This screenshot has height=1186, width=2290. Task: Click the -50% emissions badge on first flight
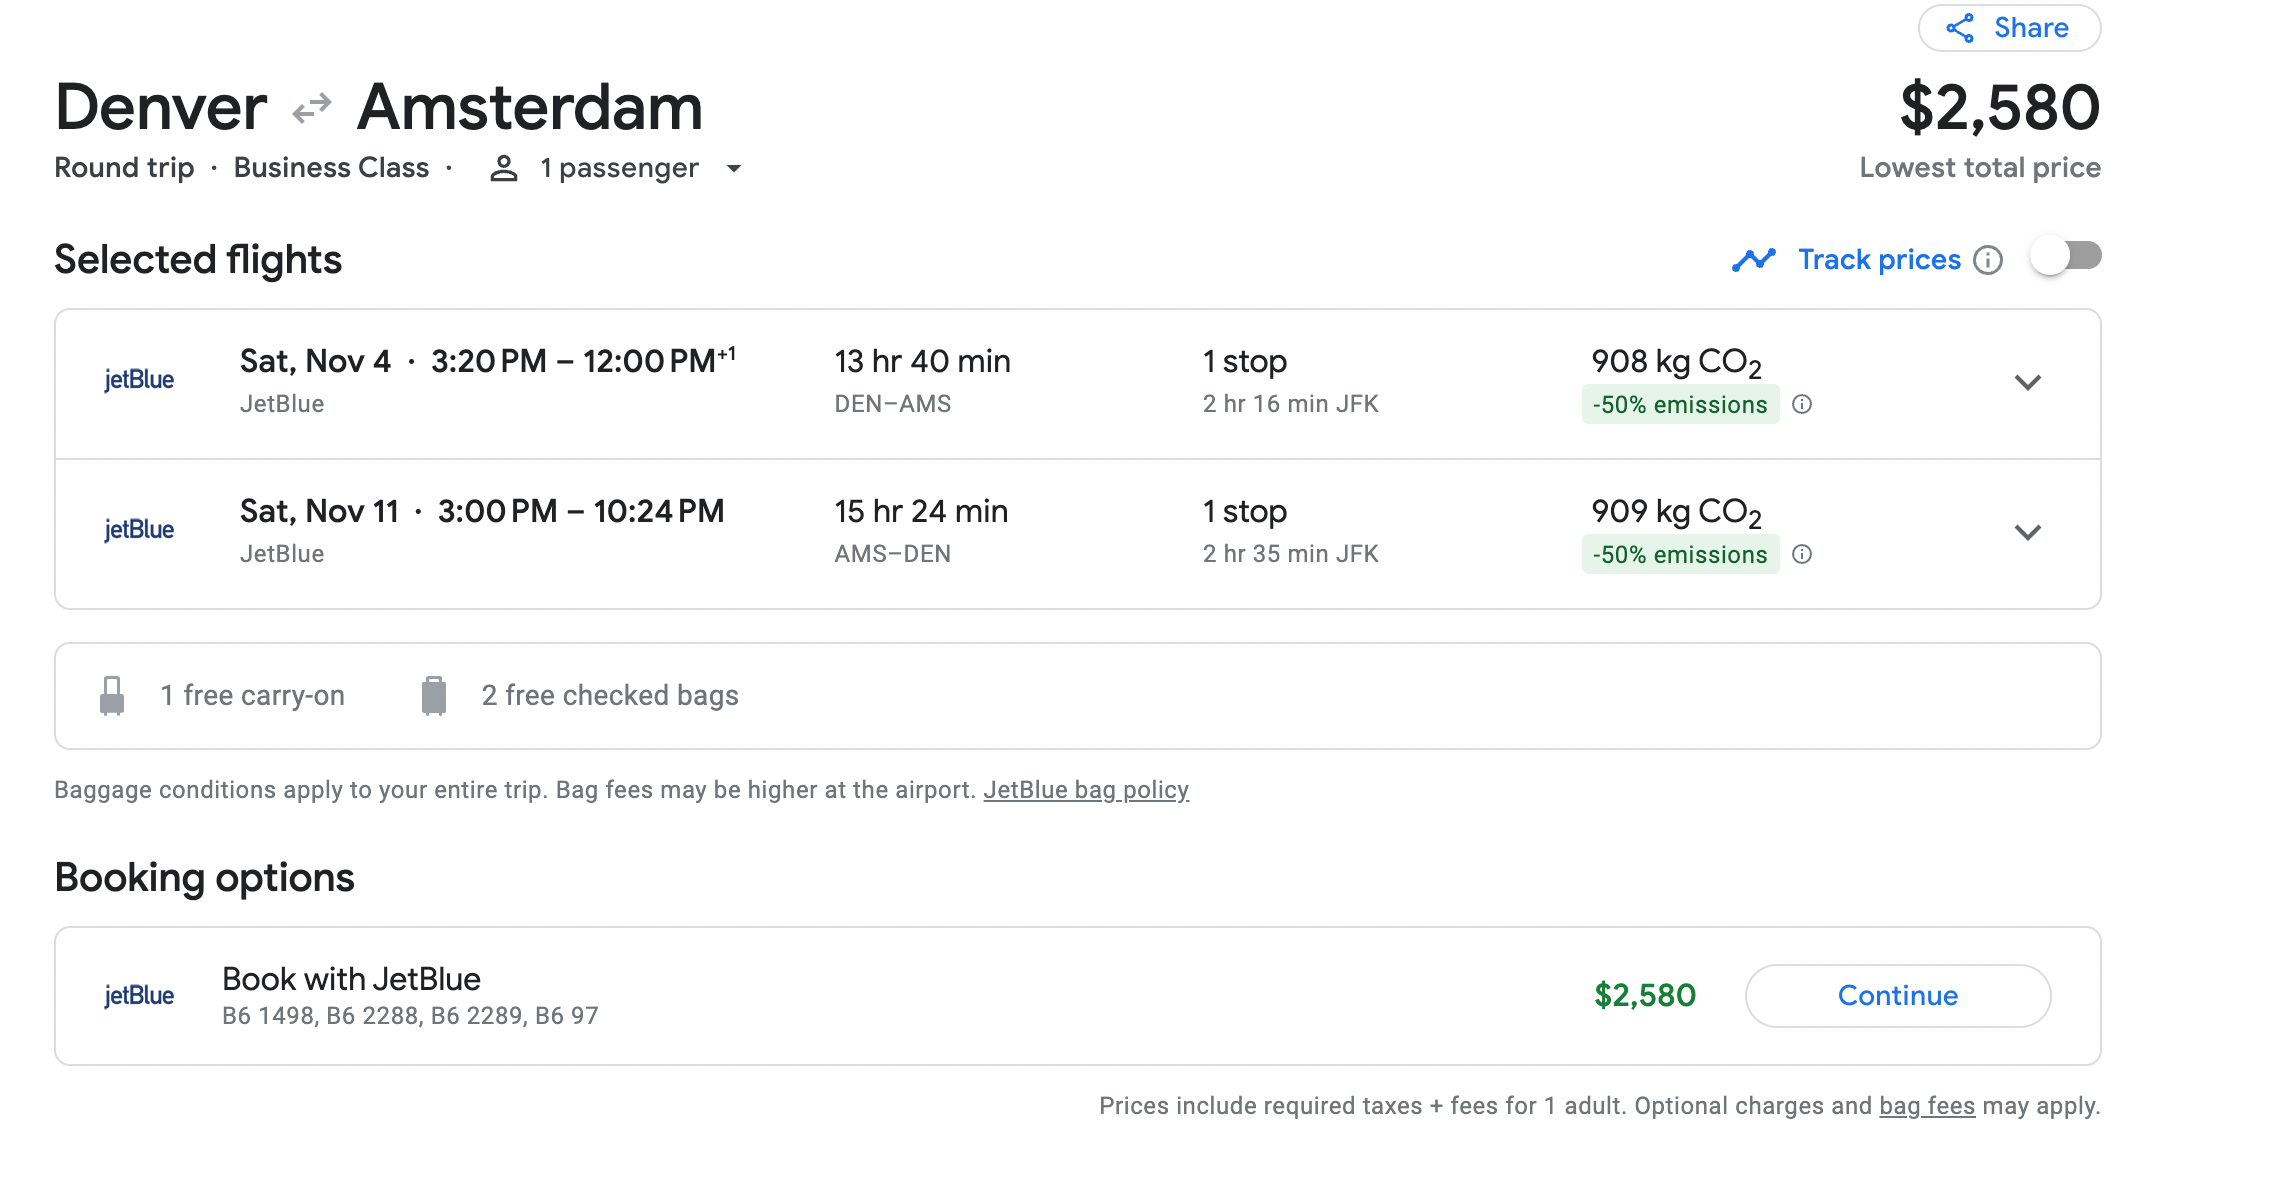coord(1680,405)
